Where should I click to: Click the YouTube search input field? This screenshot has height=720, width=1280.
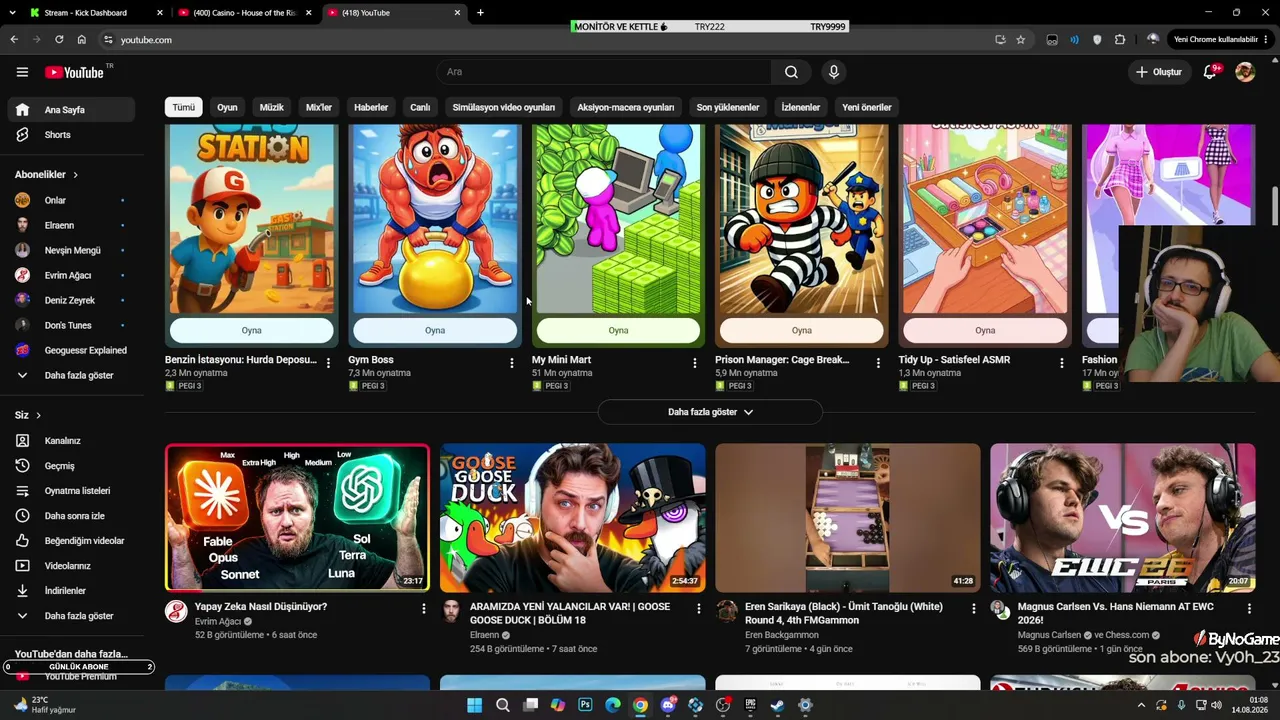604,72
